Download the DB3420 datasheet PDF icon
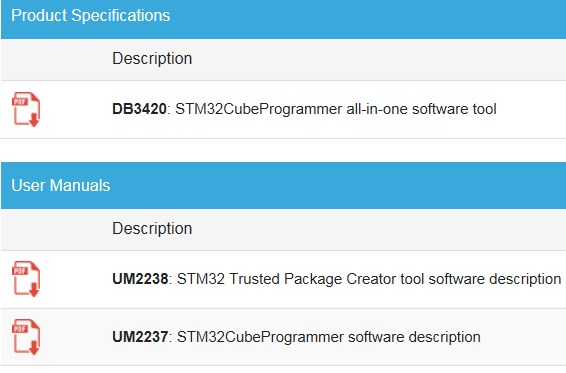 [x=26, y=109]
